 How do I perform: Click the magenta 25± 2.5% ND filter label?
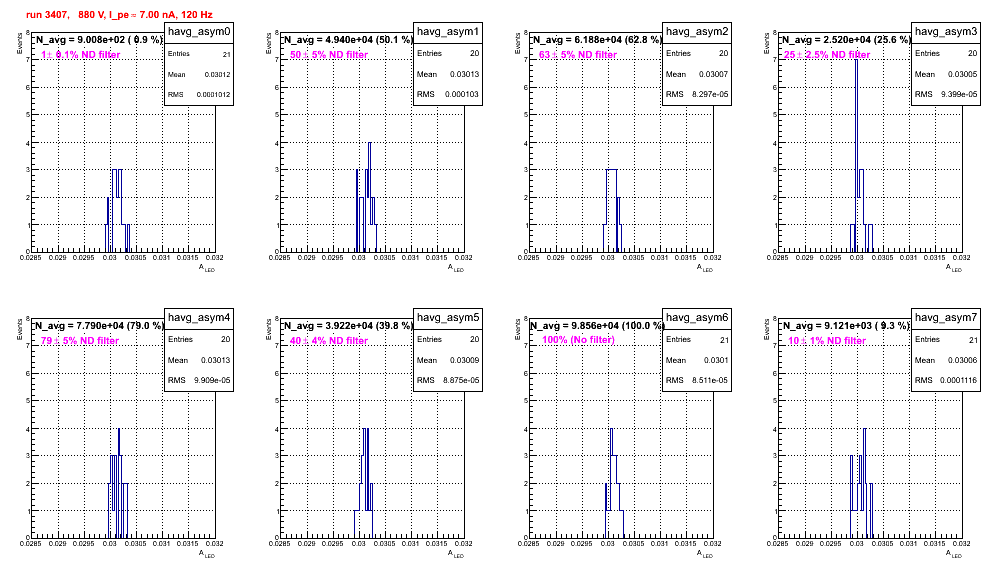(x=827, y=55)
